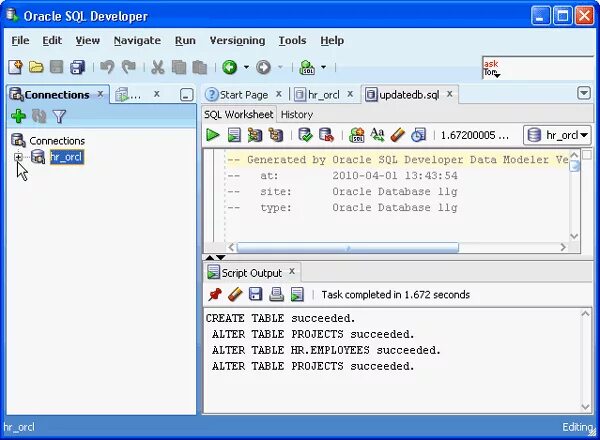
Task: Click the green plus New Connection icon
Action: (x=18, y=116)
